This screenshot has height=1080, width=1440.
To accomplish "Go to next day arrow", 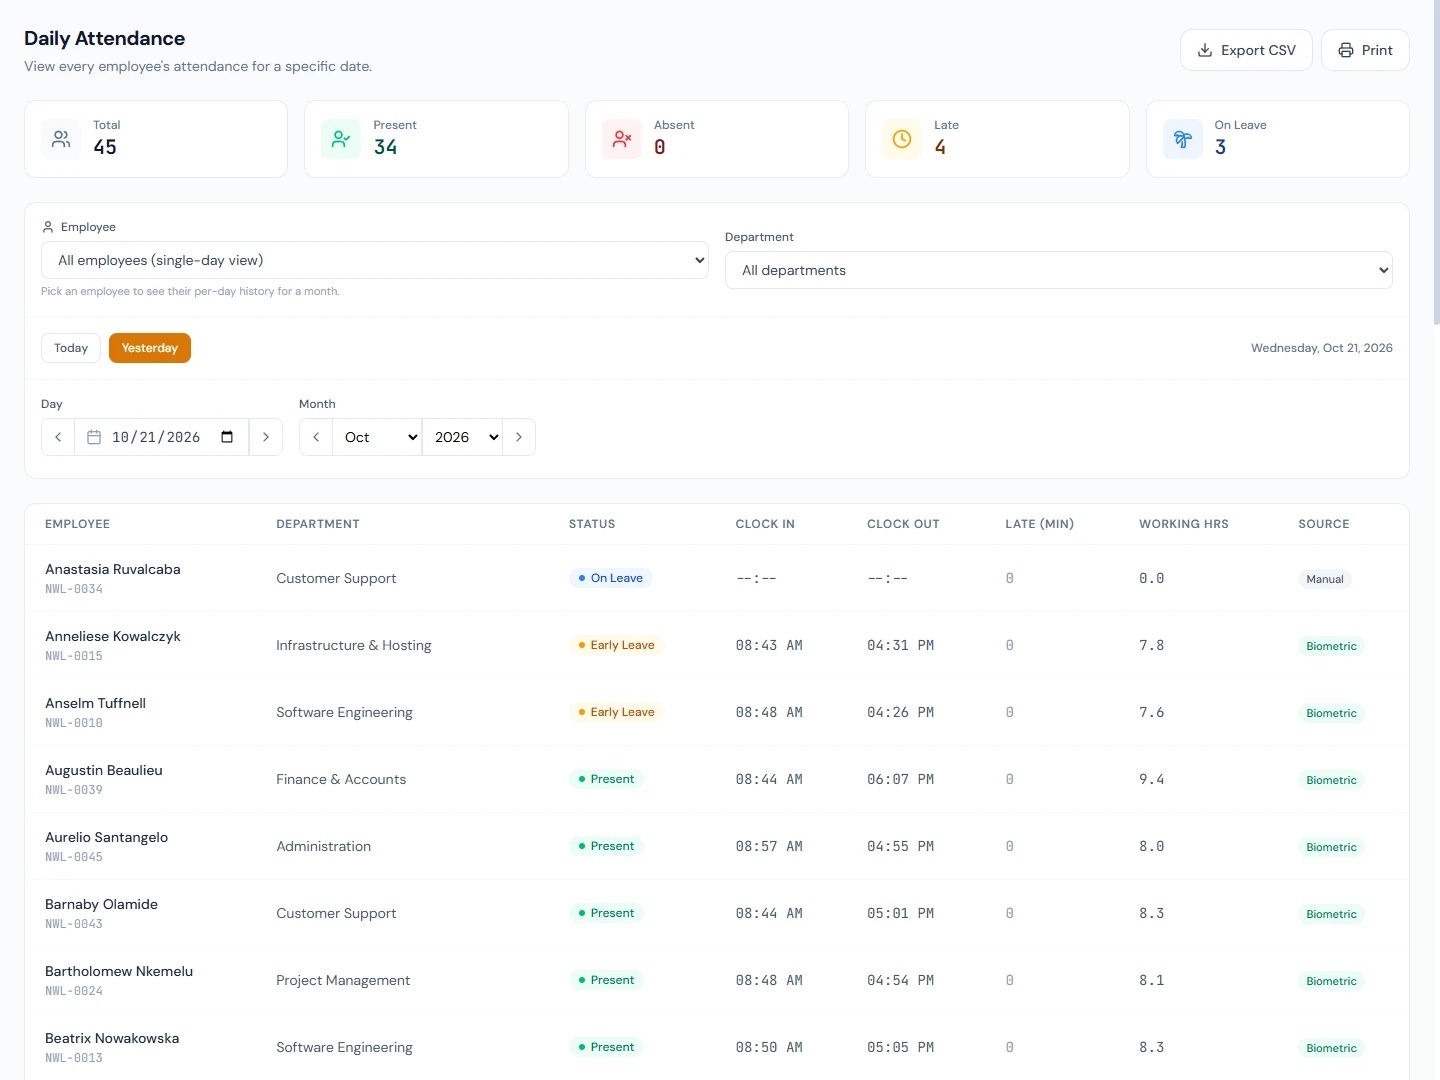I will pos(265,437).
